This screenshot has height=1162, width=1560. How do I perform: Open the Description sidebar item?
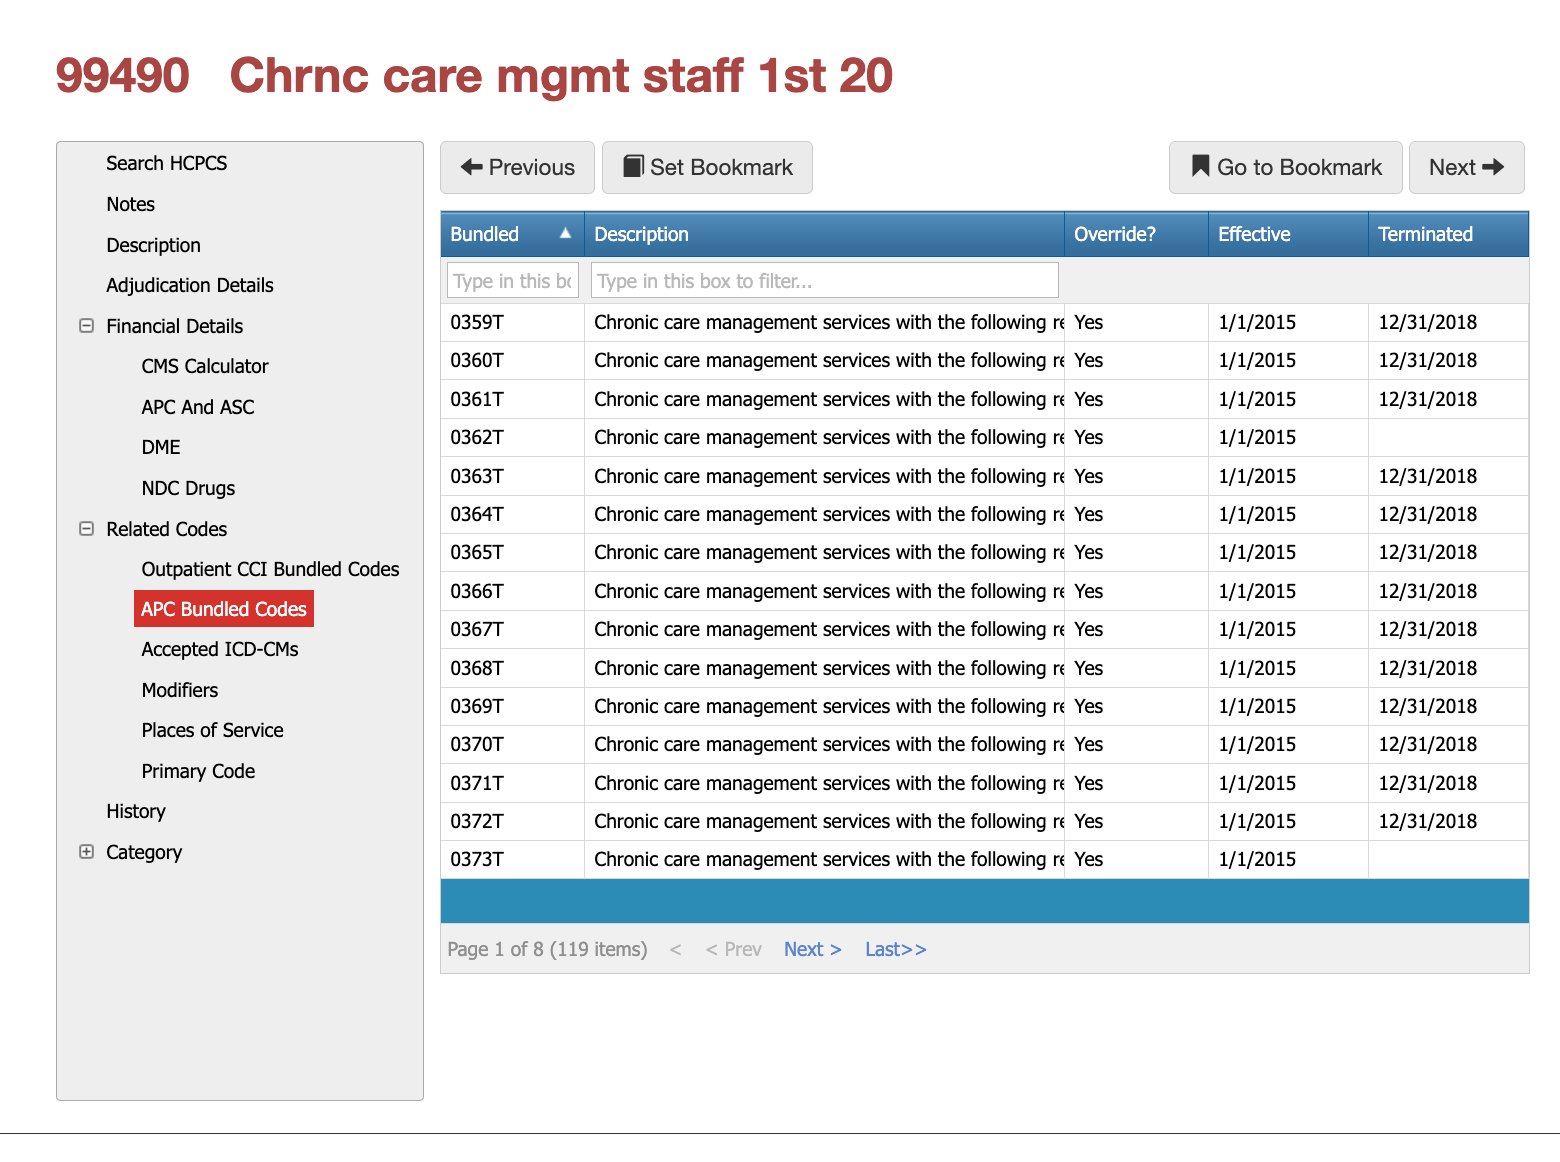154,245
